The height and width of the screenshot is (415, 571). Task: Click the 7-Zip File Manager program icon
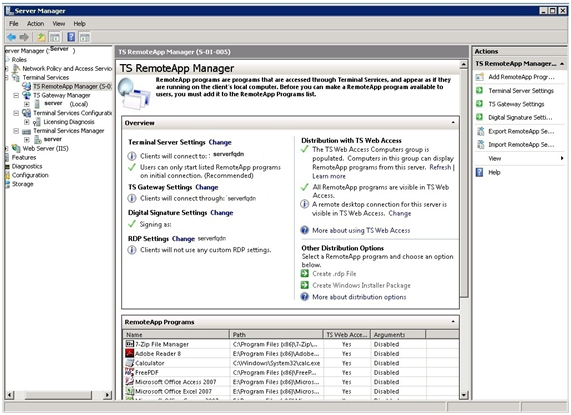pyautogui.click(x=129, y=344)
